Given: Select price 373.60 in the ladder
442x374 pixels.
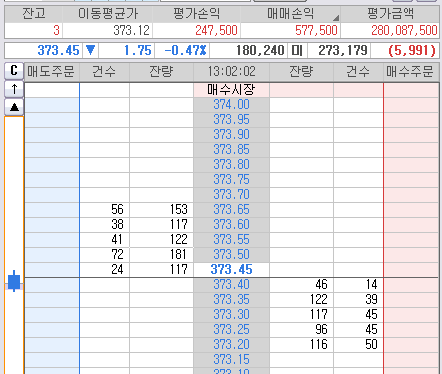Looking at the screenshot, I should click(231, 225).
